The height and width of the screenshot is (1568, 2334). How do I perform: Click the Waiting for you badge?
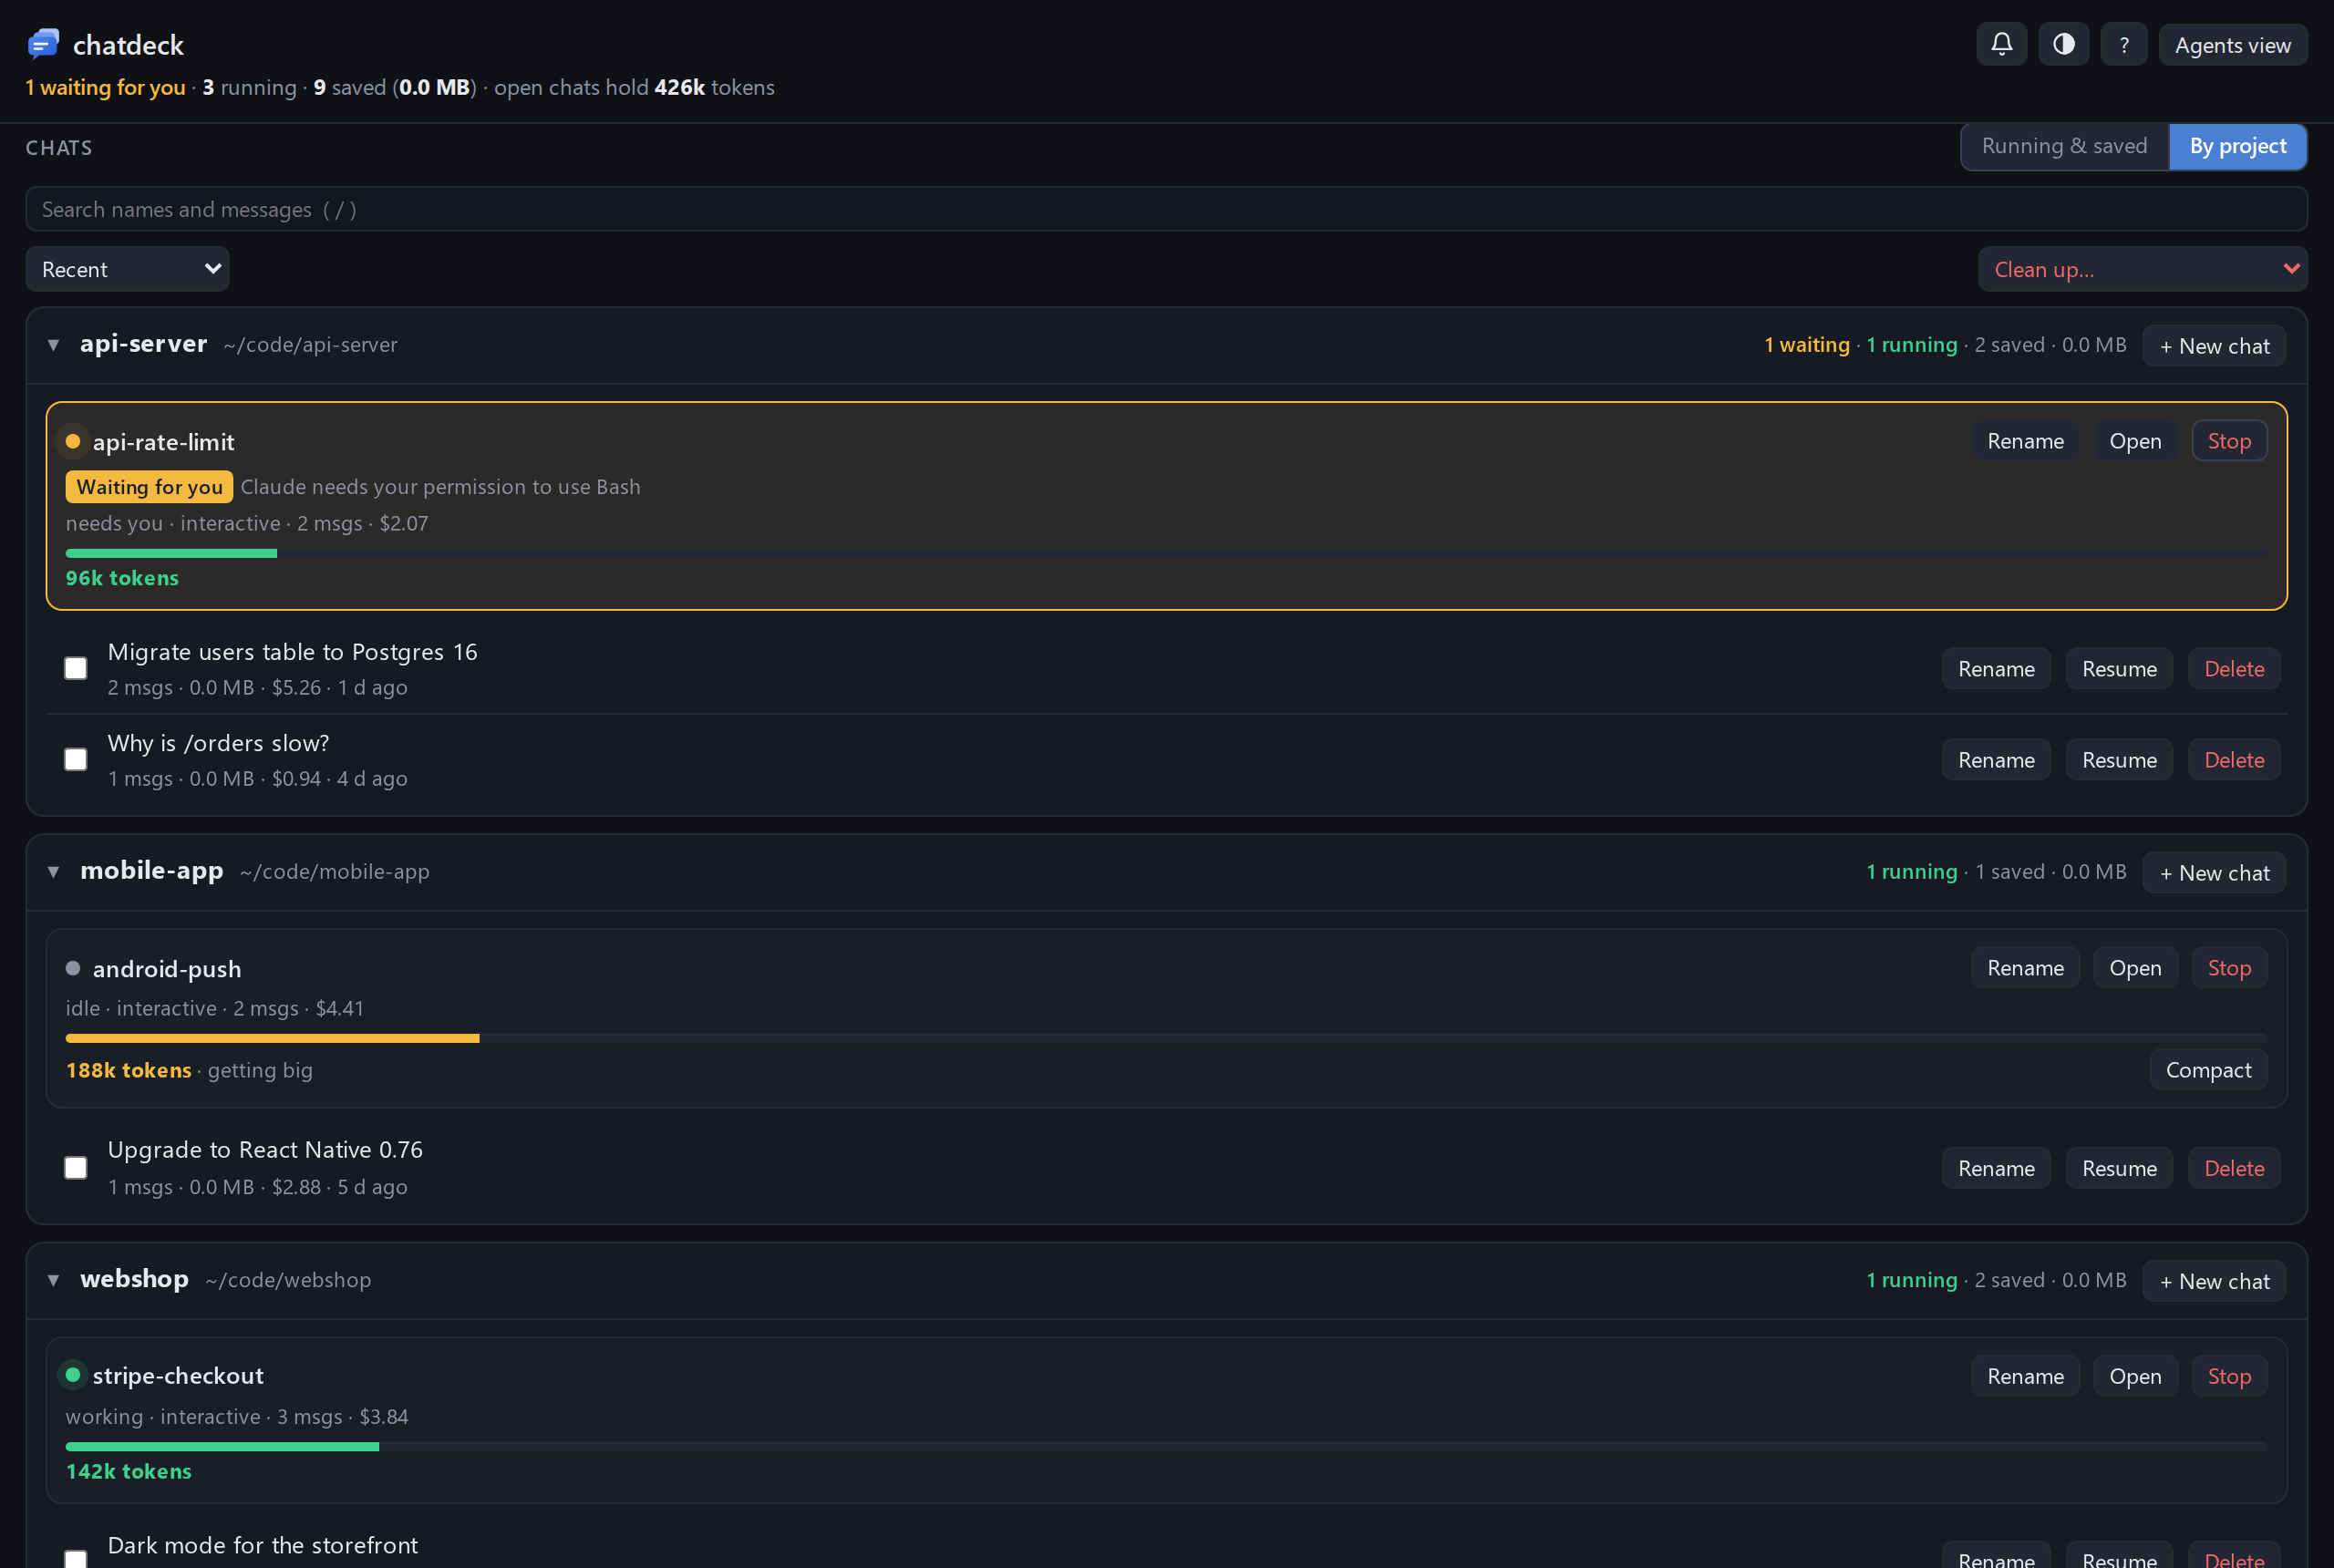[149, 487]
